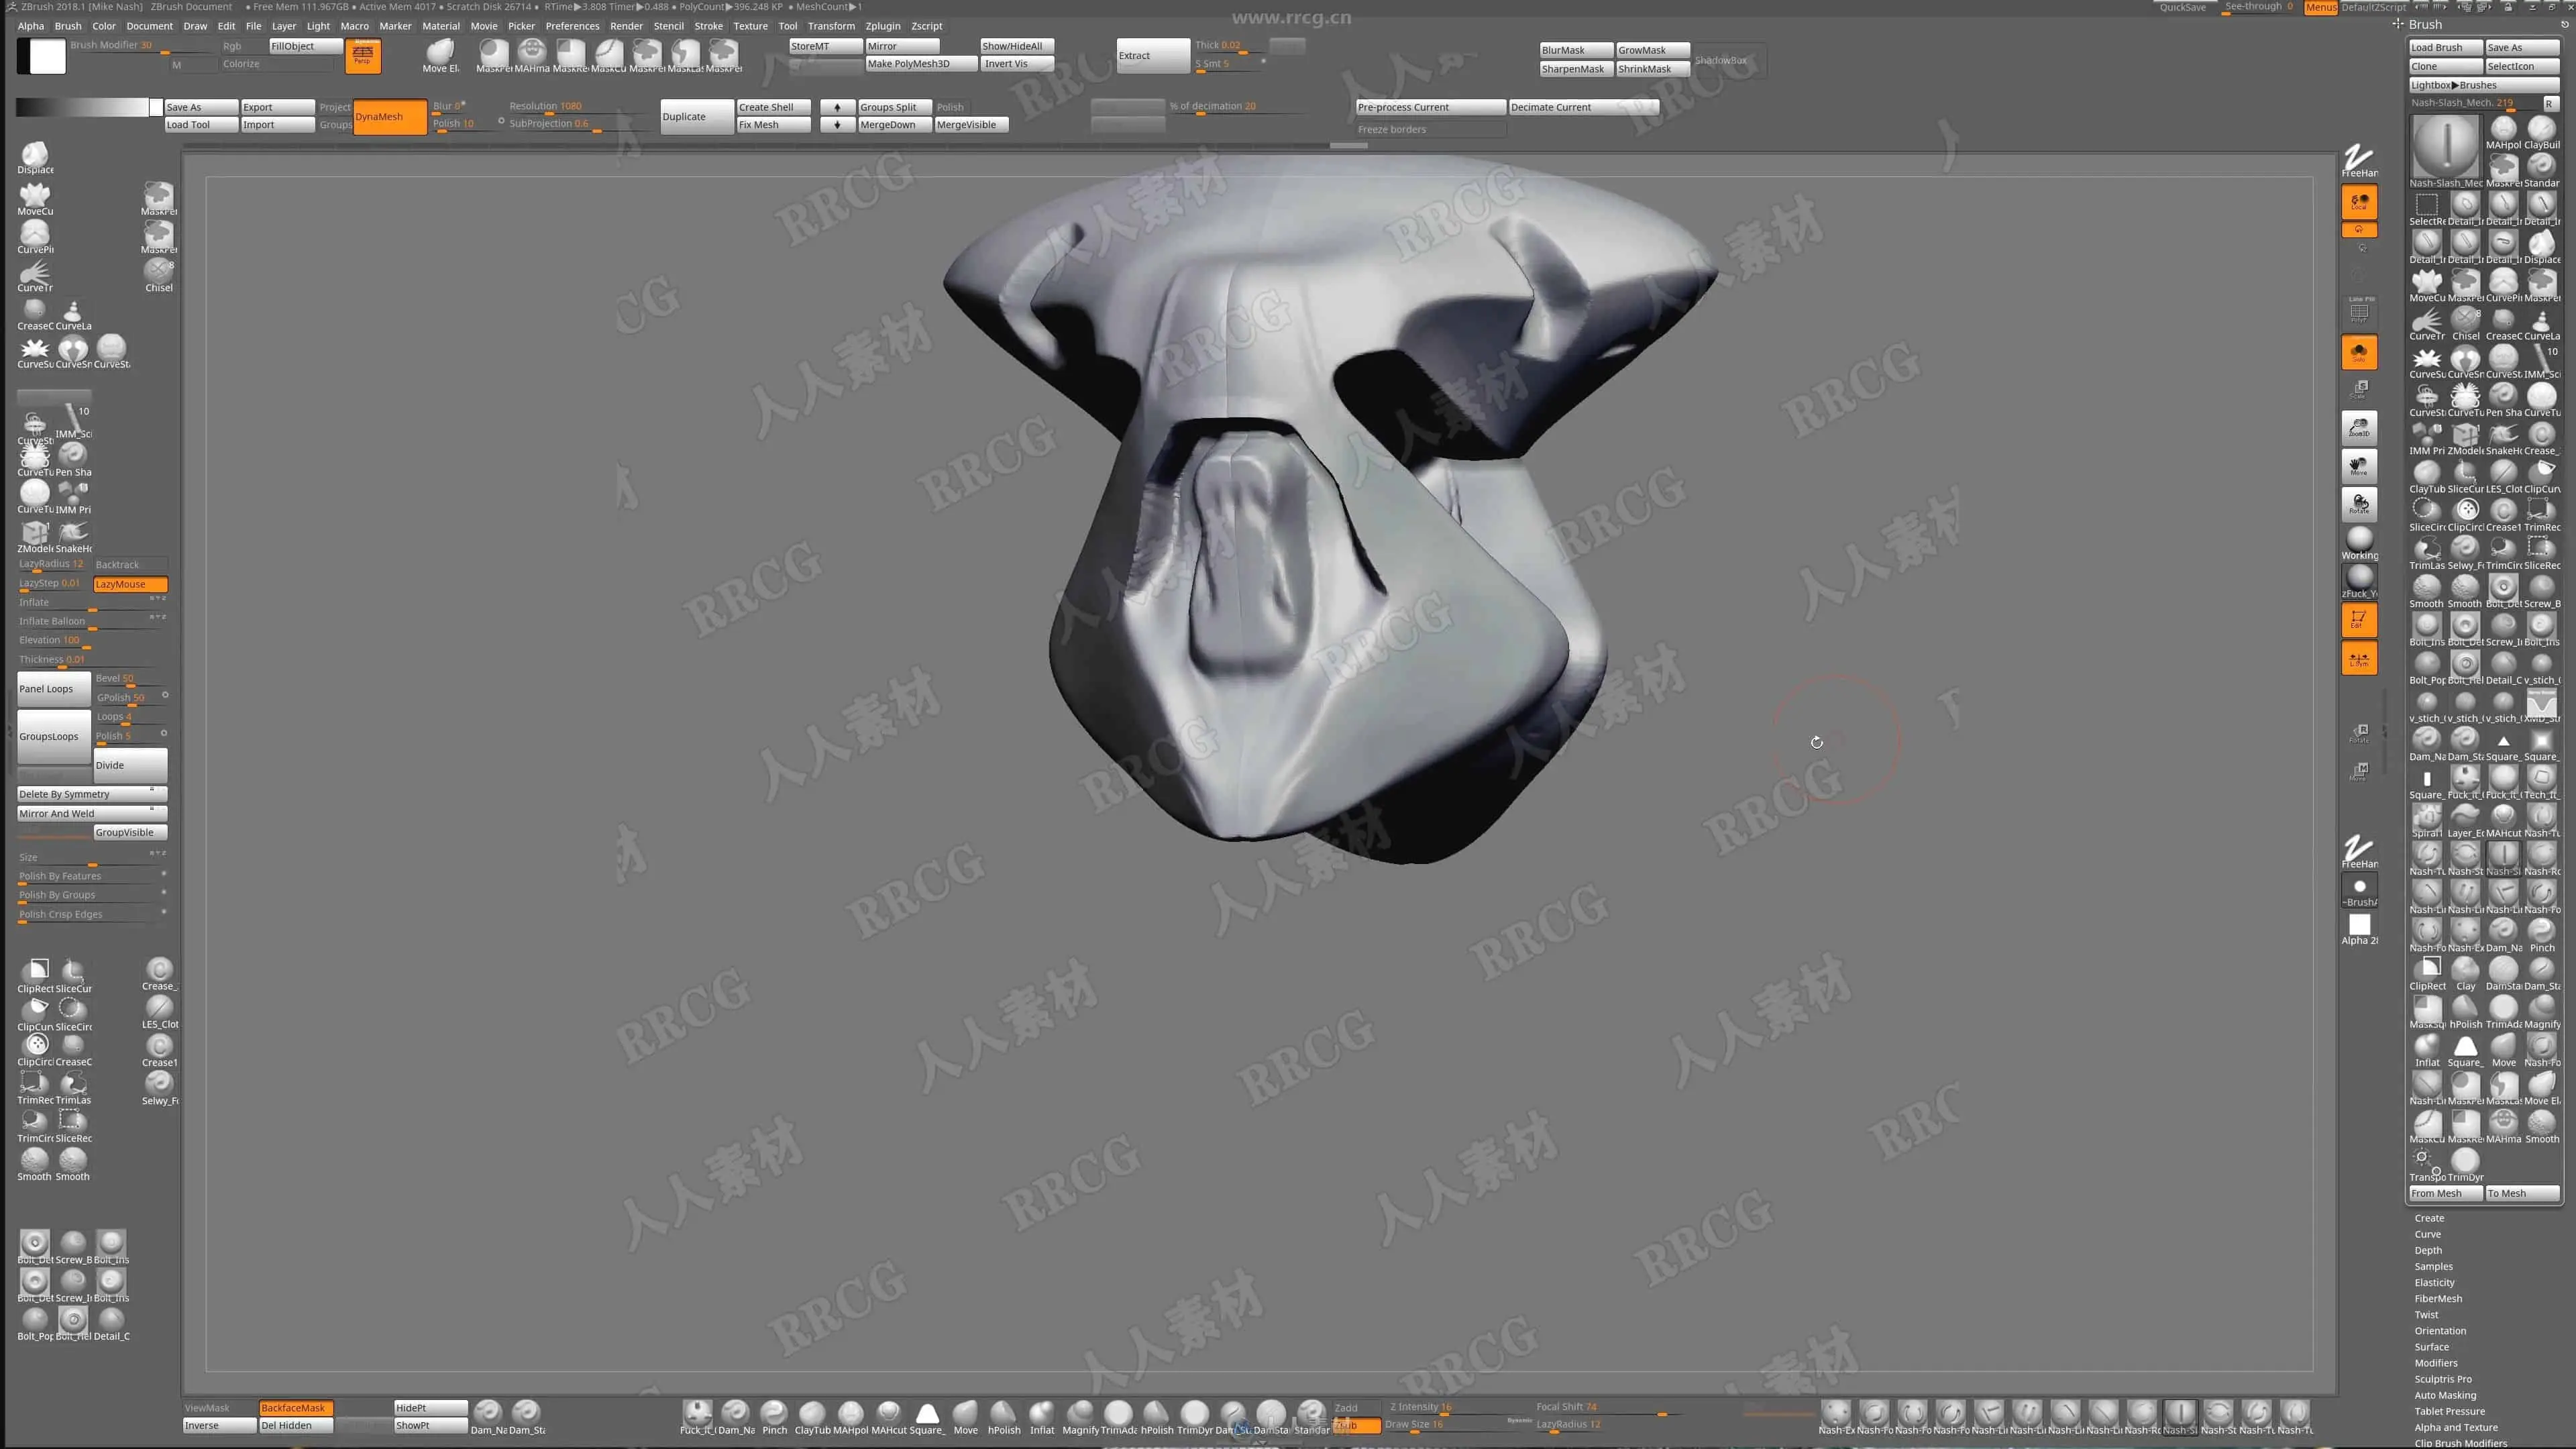This screenshot has height=1449, width=2576.
Task: Select the MoveCu brush in left panel
Action: (x=35, y=195)
